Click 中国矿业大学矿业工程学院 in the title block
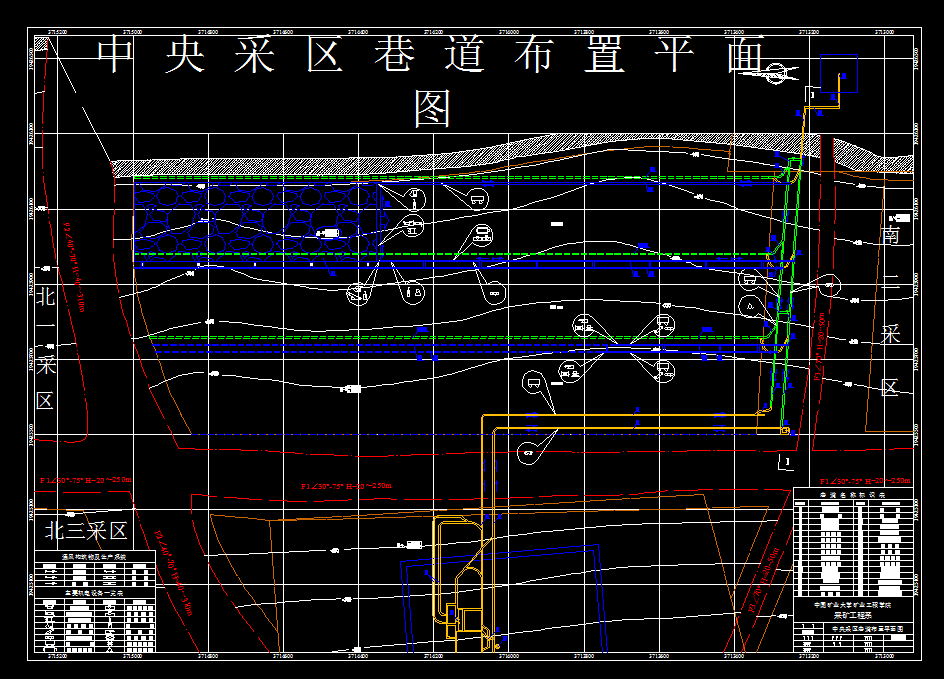Viewport: 944px width, 679px height. tap(852, 605)
